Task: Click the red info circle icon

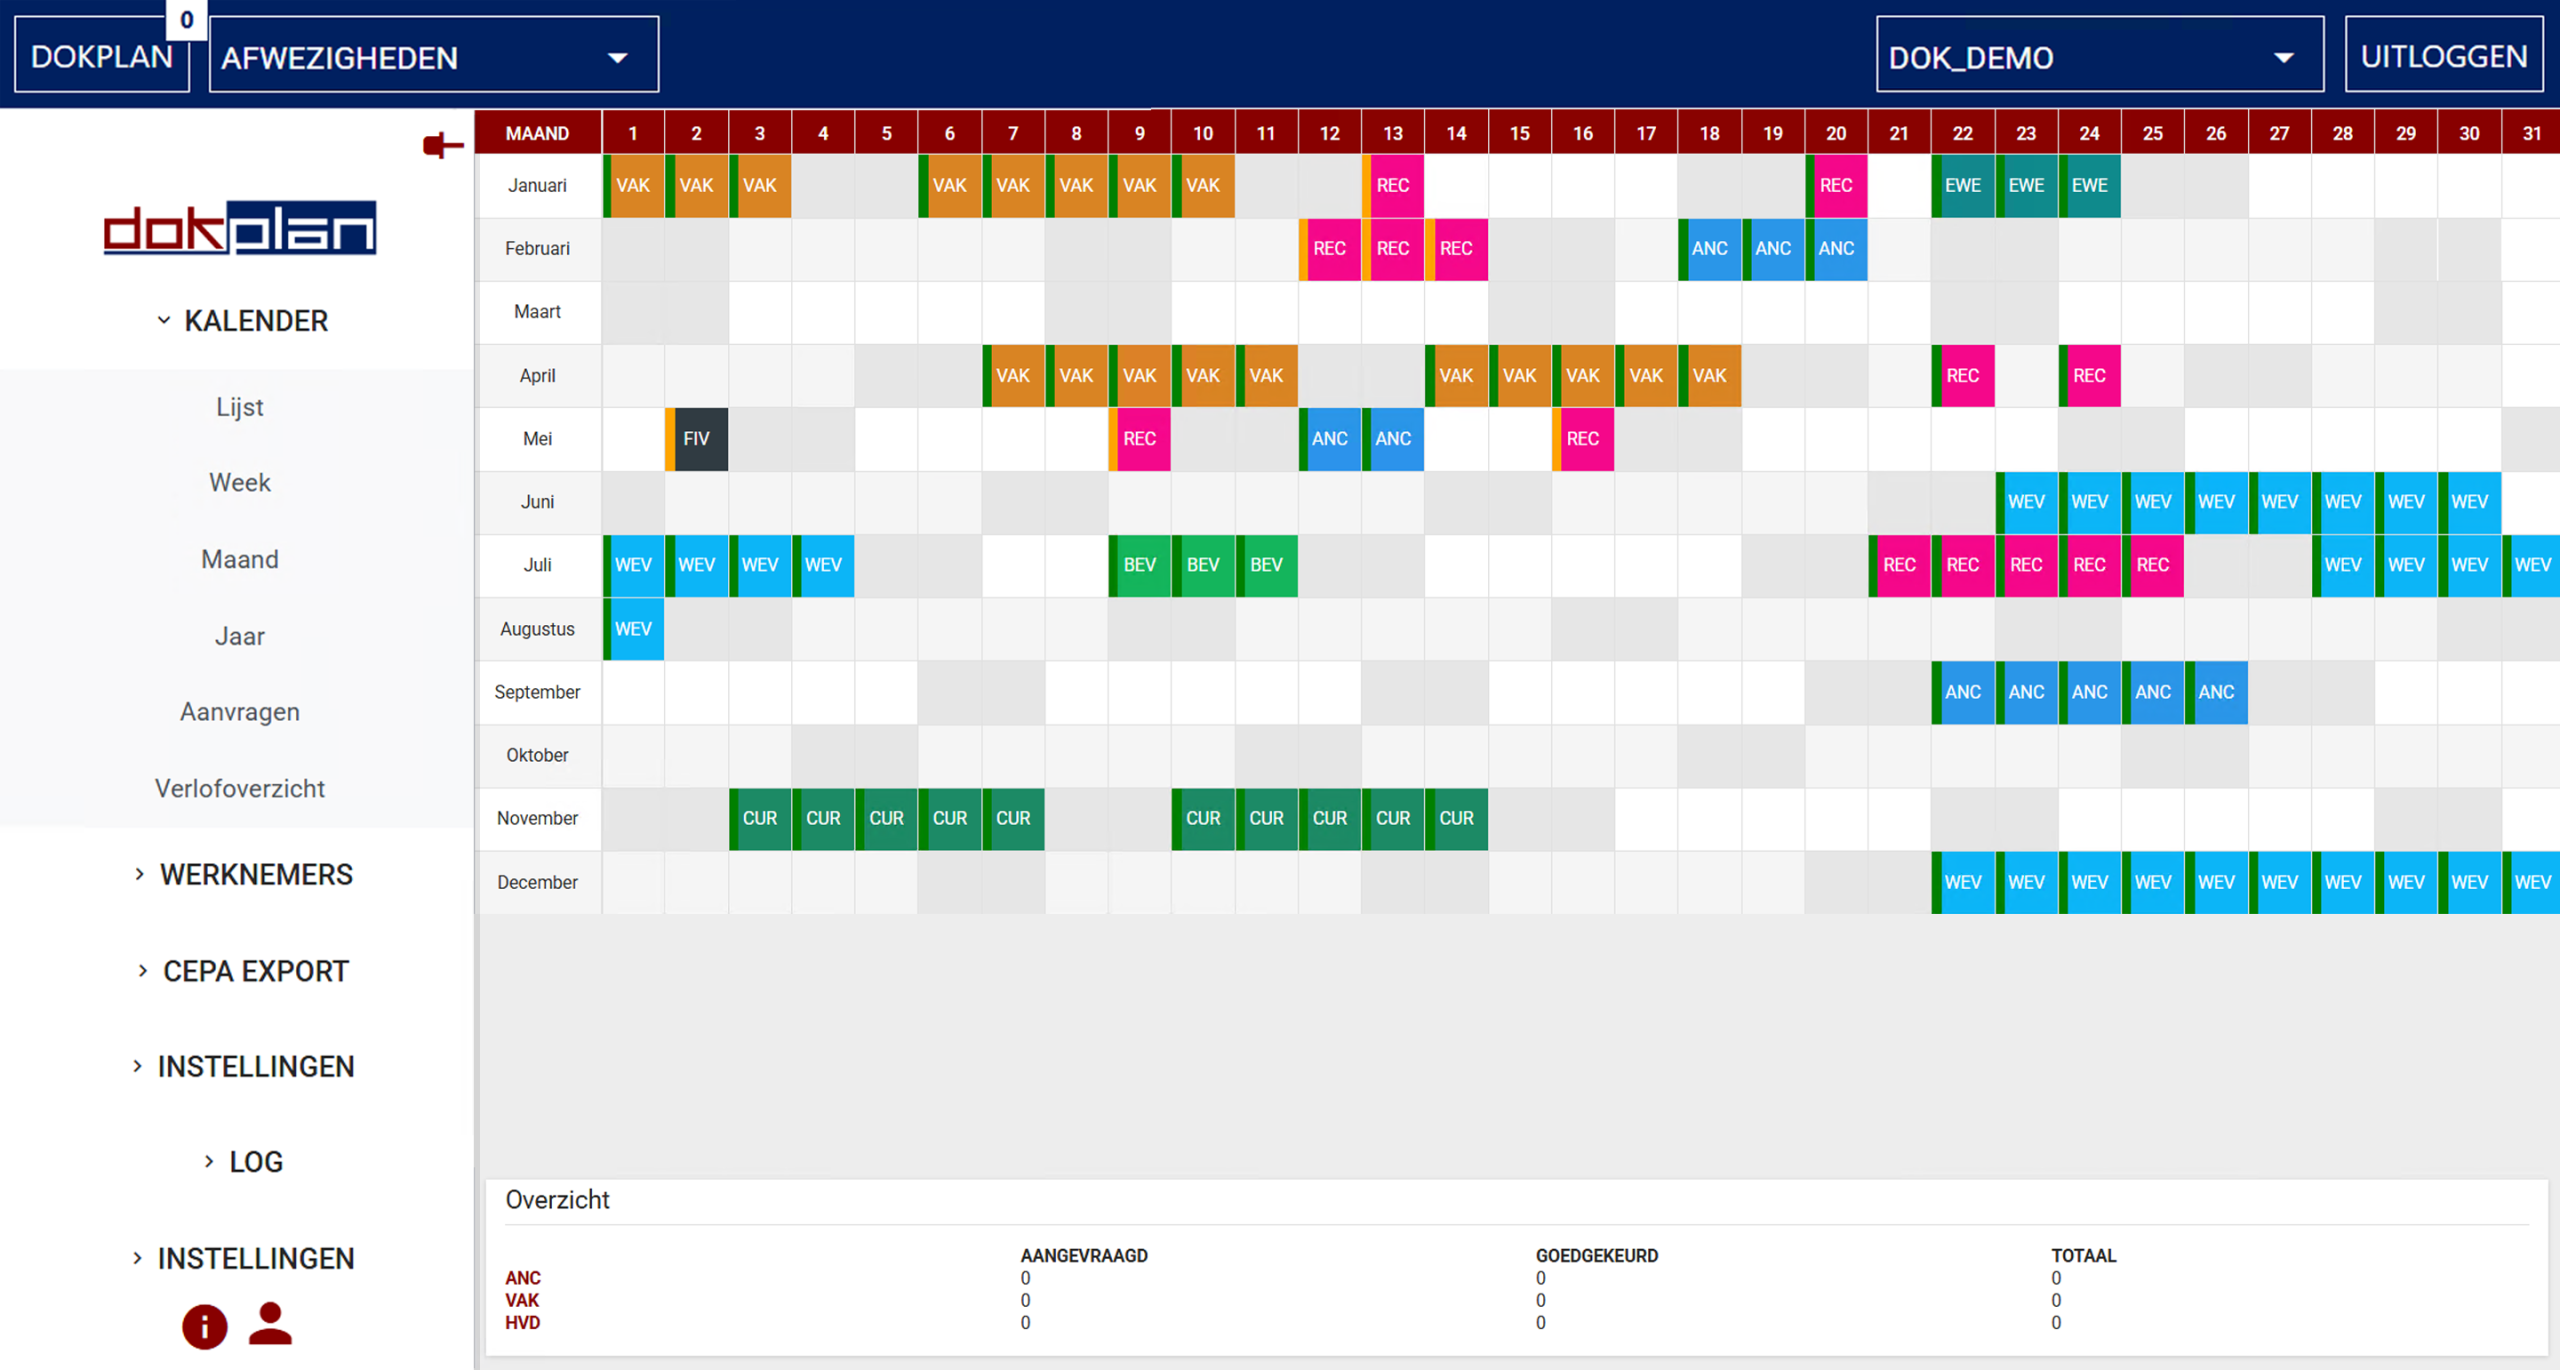Action: 204,1326
